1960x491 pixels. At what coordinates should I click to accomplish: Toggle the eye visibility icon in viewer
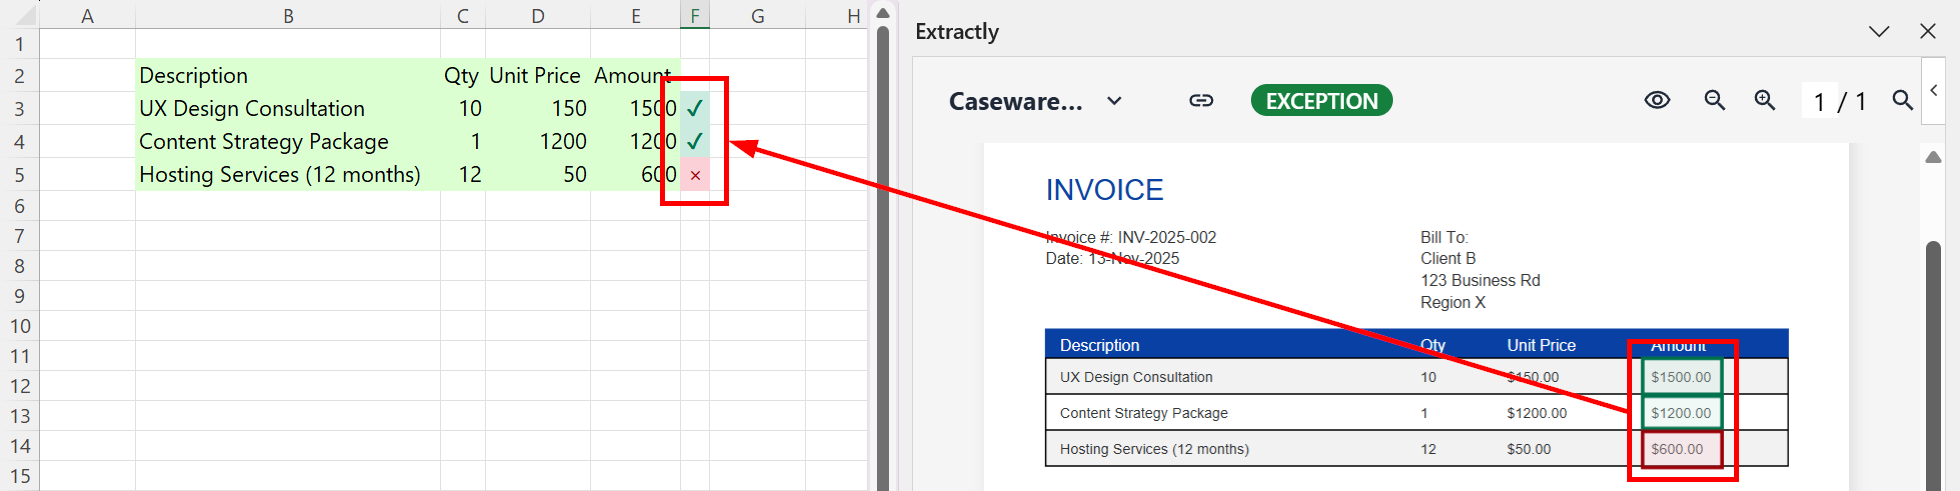coord(1657,101)
